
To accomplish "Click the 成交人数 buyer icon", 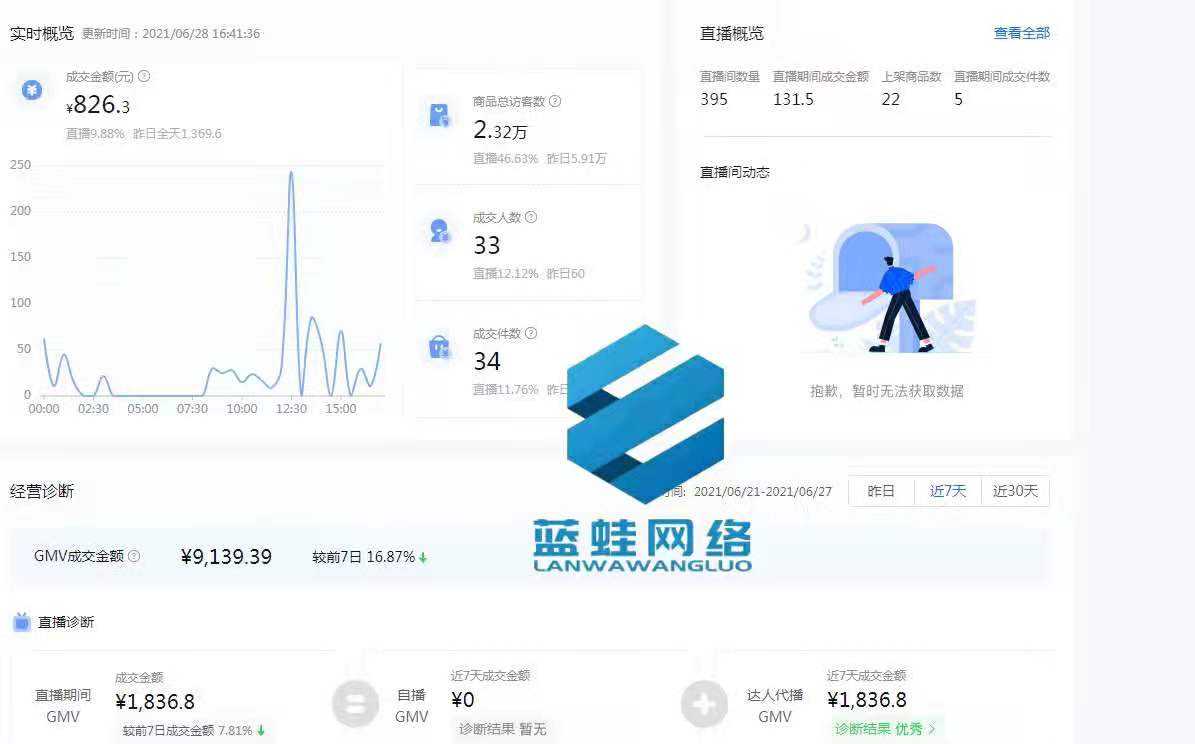I will [439, 229].
